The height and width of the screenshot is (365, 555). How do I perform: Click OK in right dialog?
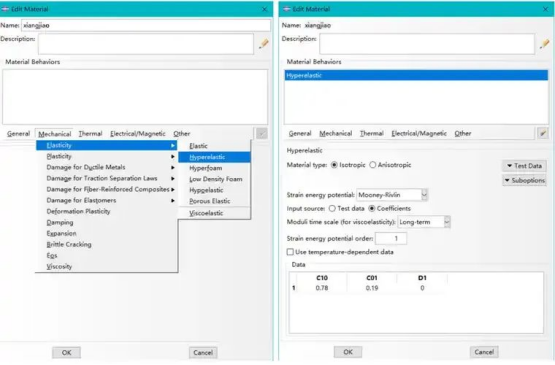point(348,352)
